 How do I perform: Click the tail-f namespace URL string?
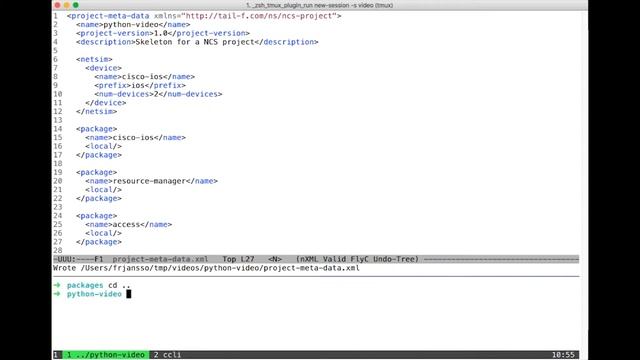(x=259, y=16)
